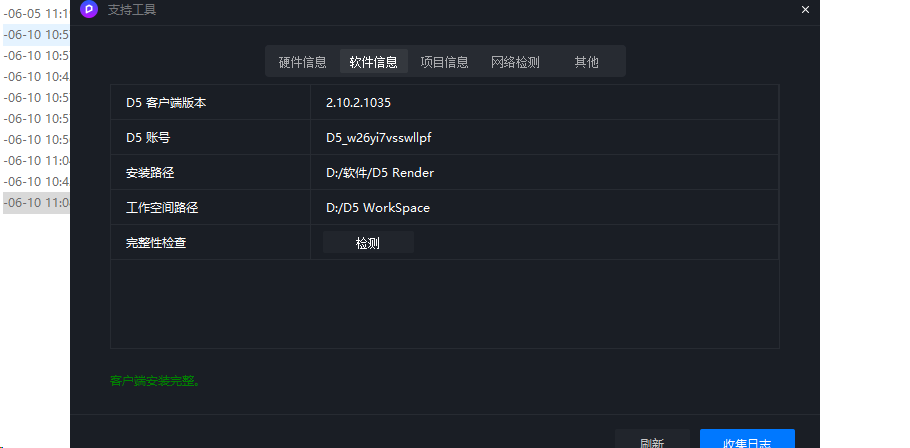Click the install path D:/软件/D5 Render
The height and width of the screenshot is (448, 910).
click(x=380, y=172)
